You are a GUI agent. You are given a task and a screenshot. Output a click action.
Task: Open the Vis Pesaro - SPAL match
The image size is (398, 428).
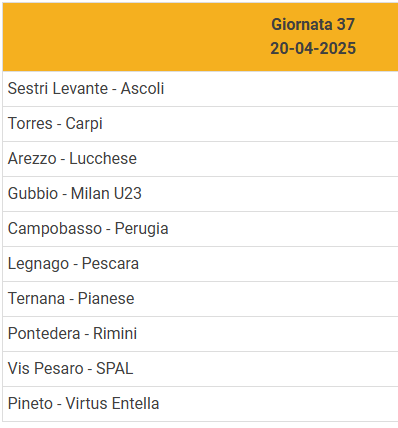[200, 369]
